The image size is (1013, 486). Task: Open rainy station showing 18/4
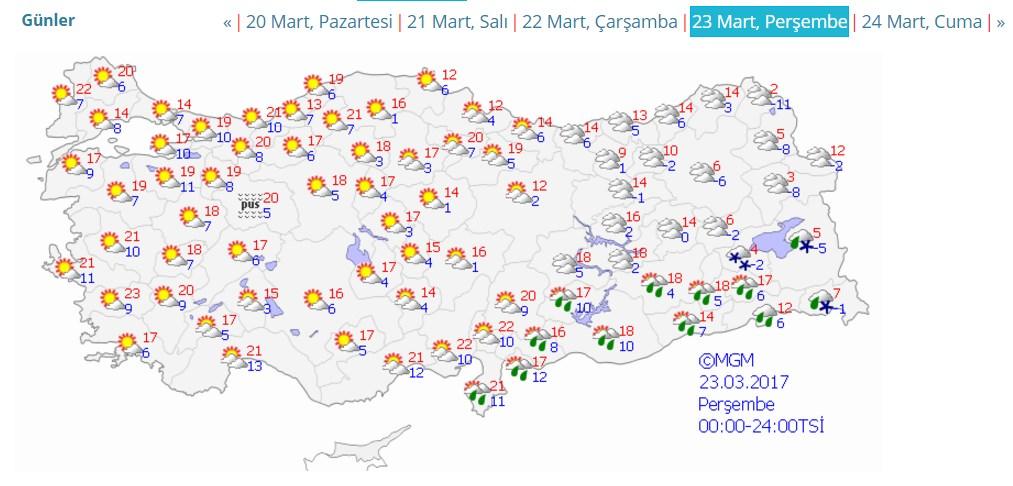coord(655,285)
